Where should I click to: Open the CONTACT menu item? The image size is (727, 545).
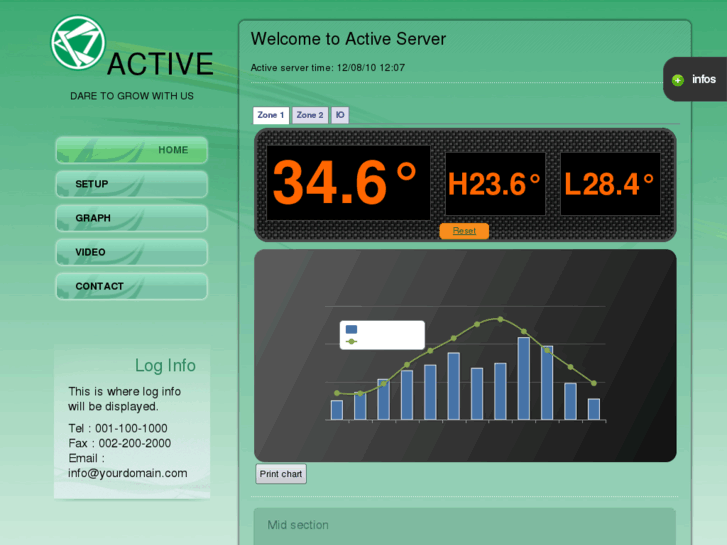pos(132,286)
